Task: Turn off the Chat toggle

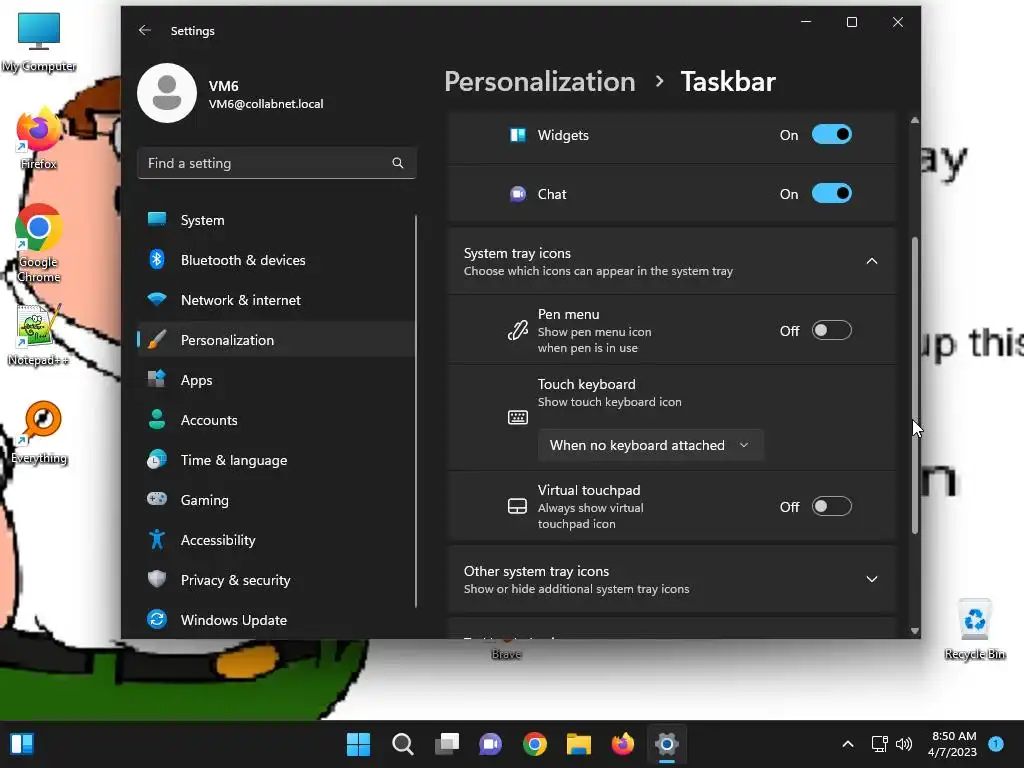Action: 831,194
